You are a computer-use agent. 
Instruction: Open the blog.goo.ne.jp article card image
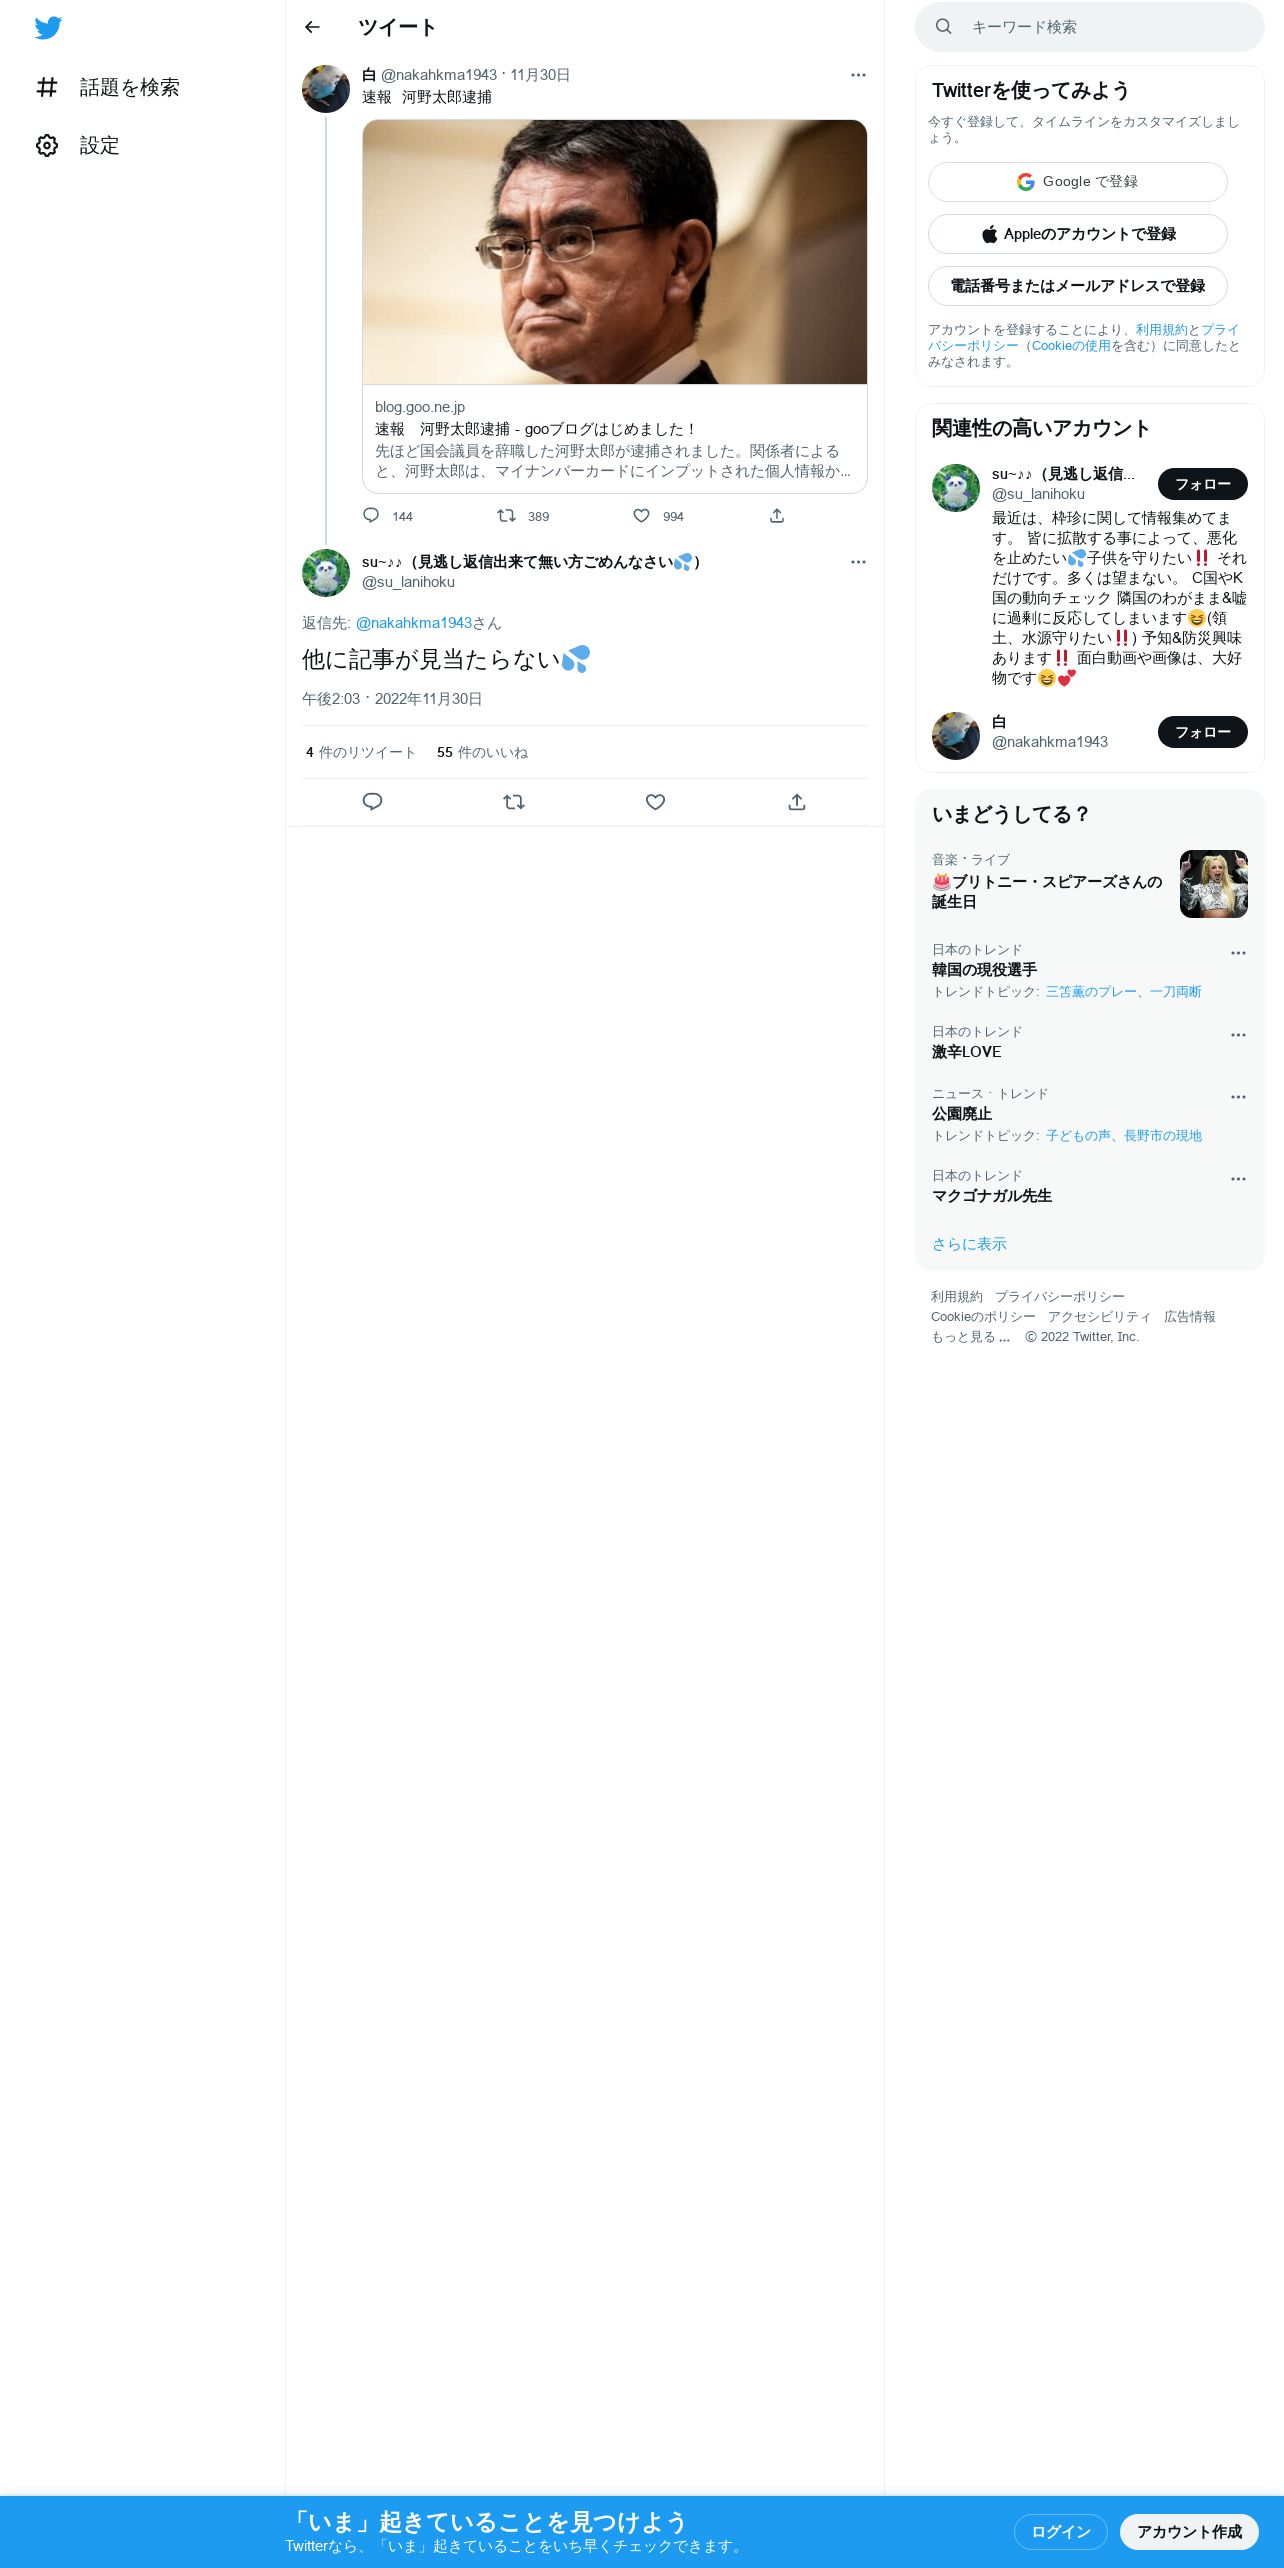(615, 252)
